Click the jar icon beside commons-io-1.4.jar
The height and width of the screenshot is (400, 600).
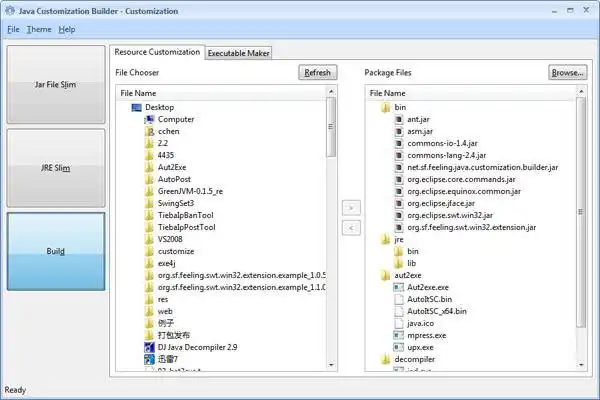point(399,144)
